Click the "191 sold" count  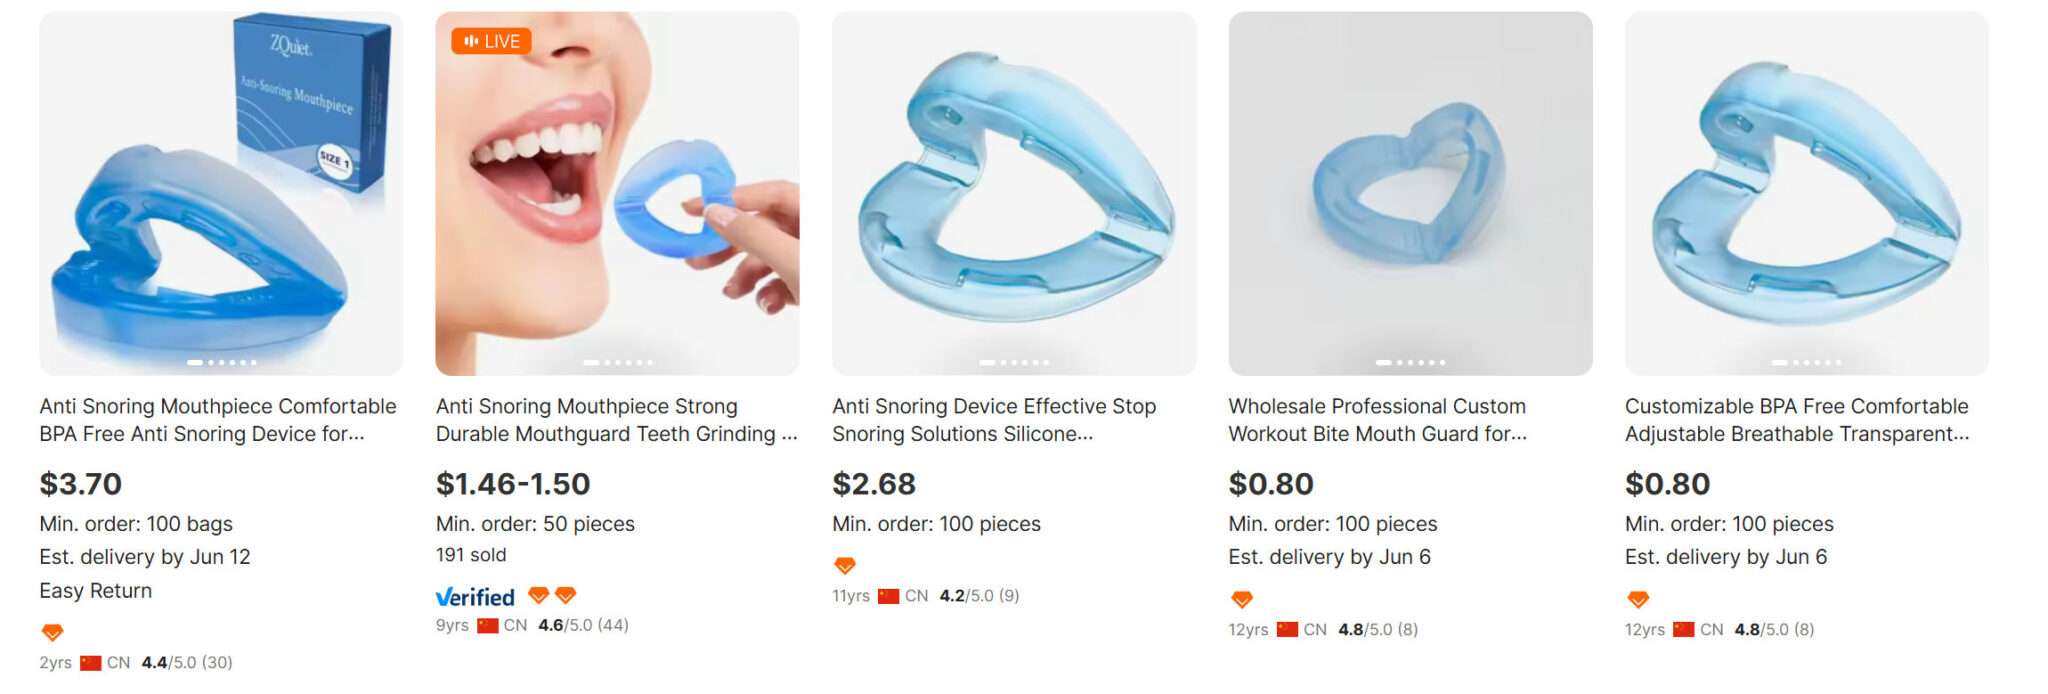[470, 555]
